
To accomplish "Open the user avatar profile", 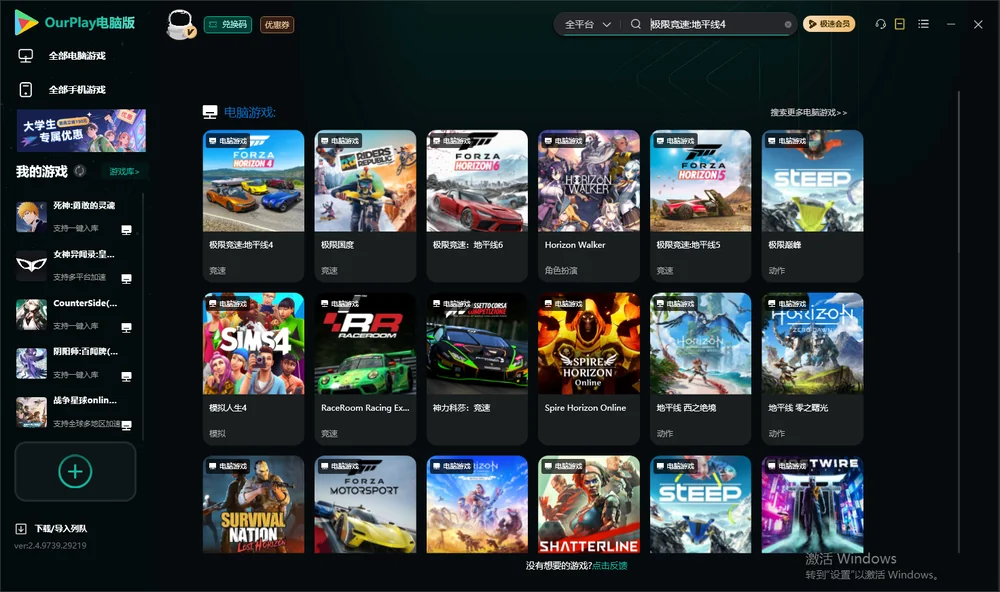I will tap(180, 24).
